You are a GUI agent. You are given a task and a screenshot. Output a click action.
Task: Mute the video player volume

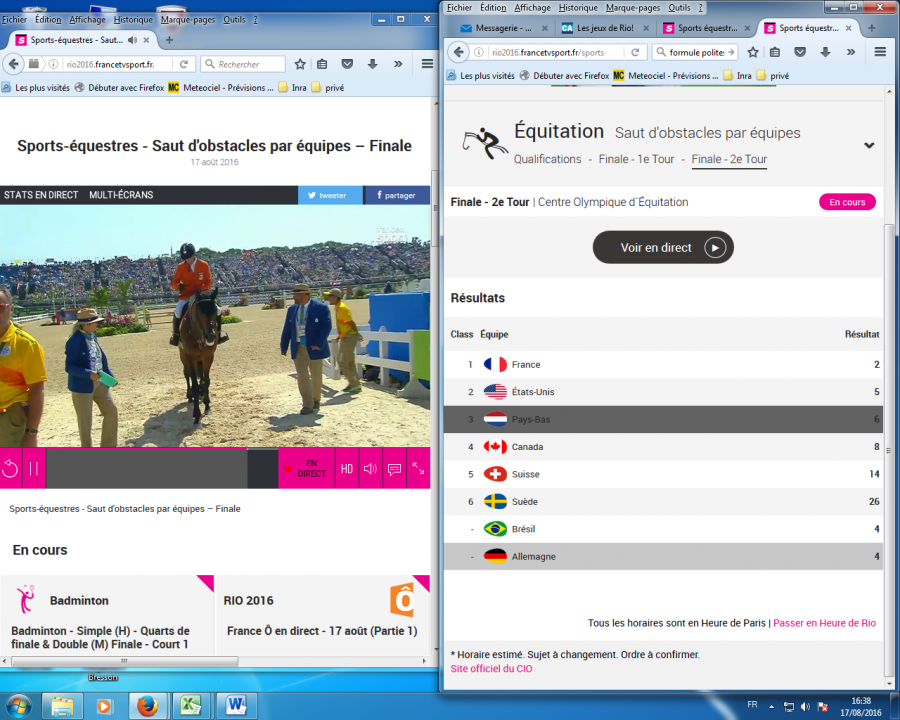(x=370, y=468)
